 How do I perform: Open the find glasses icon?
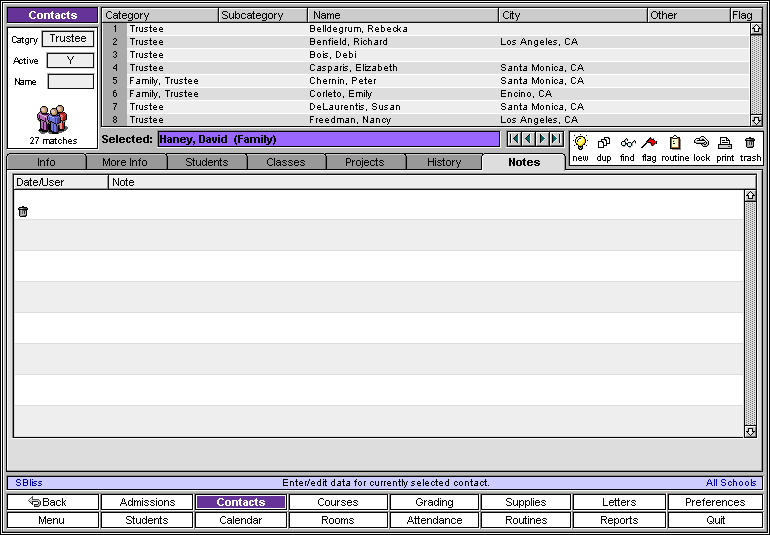628,143
